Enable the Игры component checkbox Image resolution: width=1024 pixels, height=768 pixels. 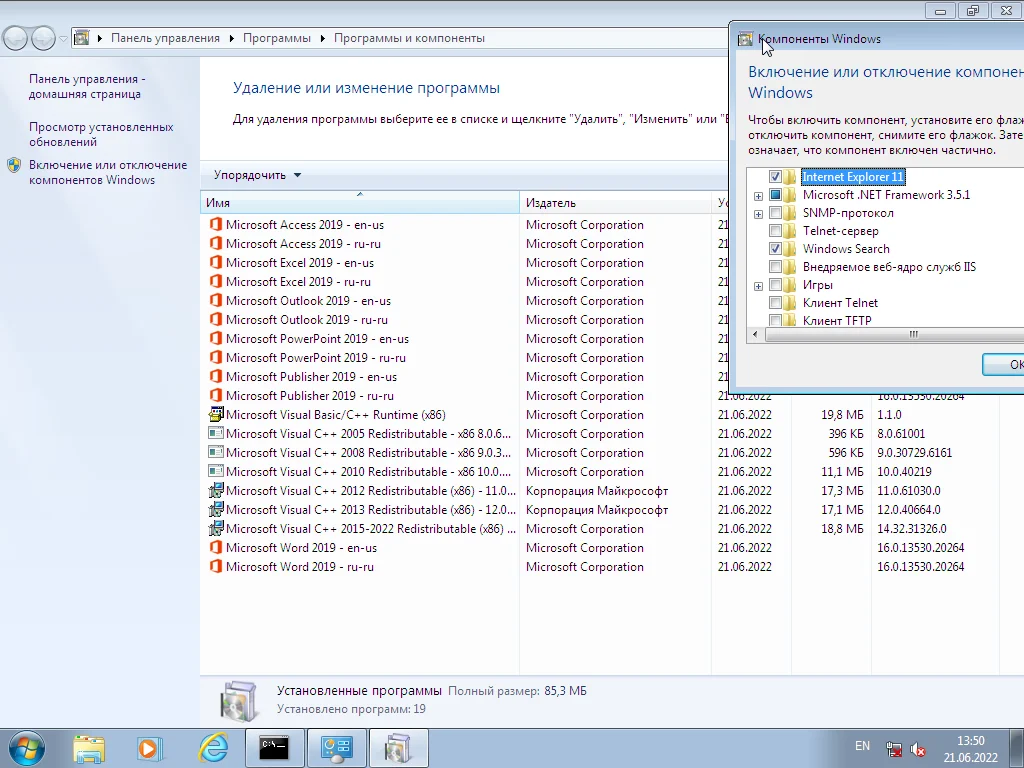tap(775, 285)
